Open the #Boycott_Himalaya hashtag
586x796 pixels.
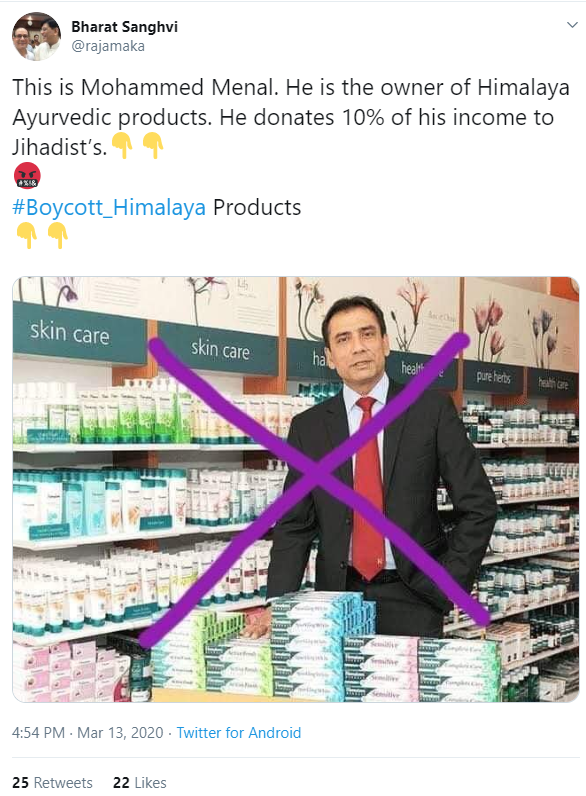(x=109, y=207)
